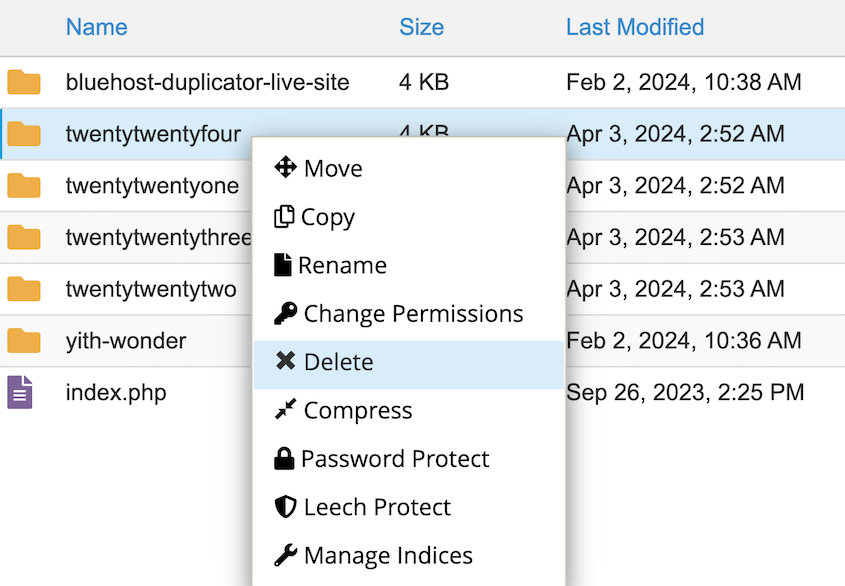Screen dimensions: 845x586
Task: Open Manage Indices from the menu
Action: tap(410, 555)
